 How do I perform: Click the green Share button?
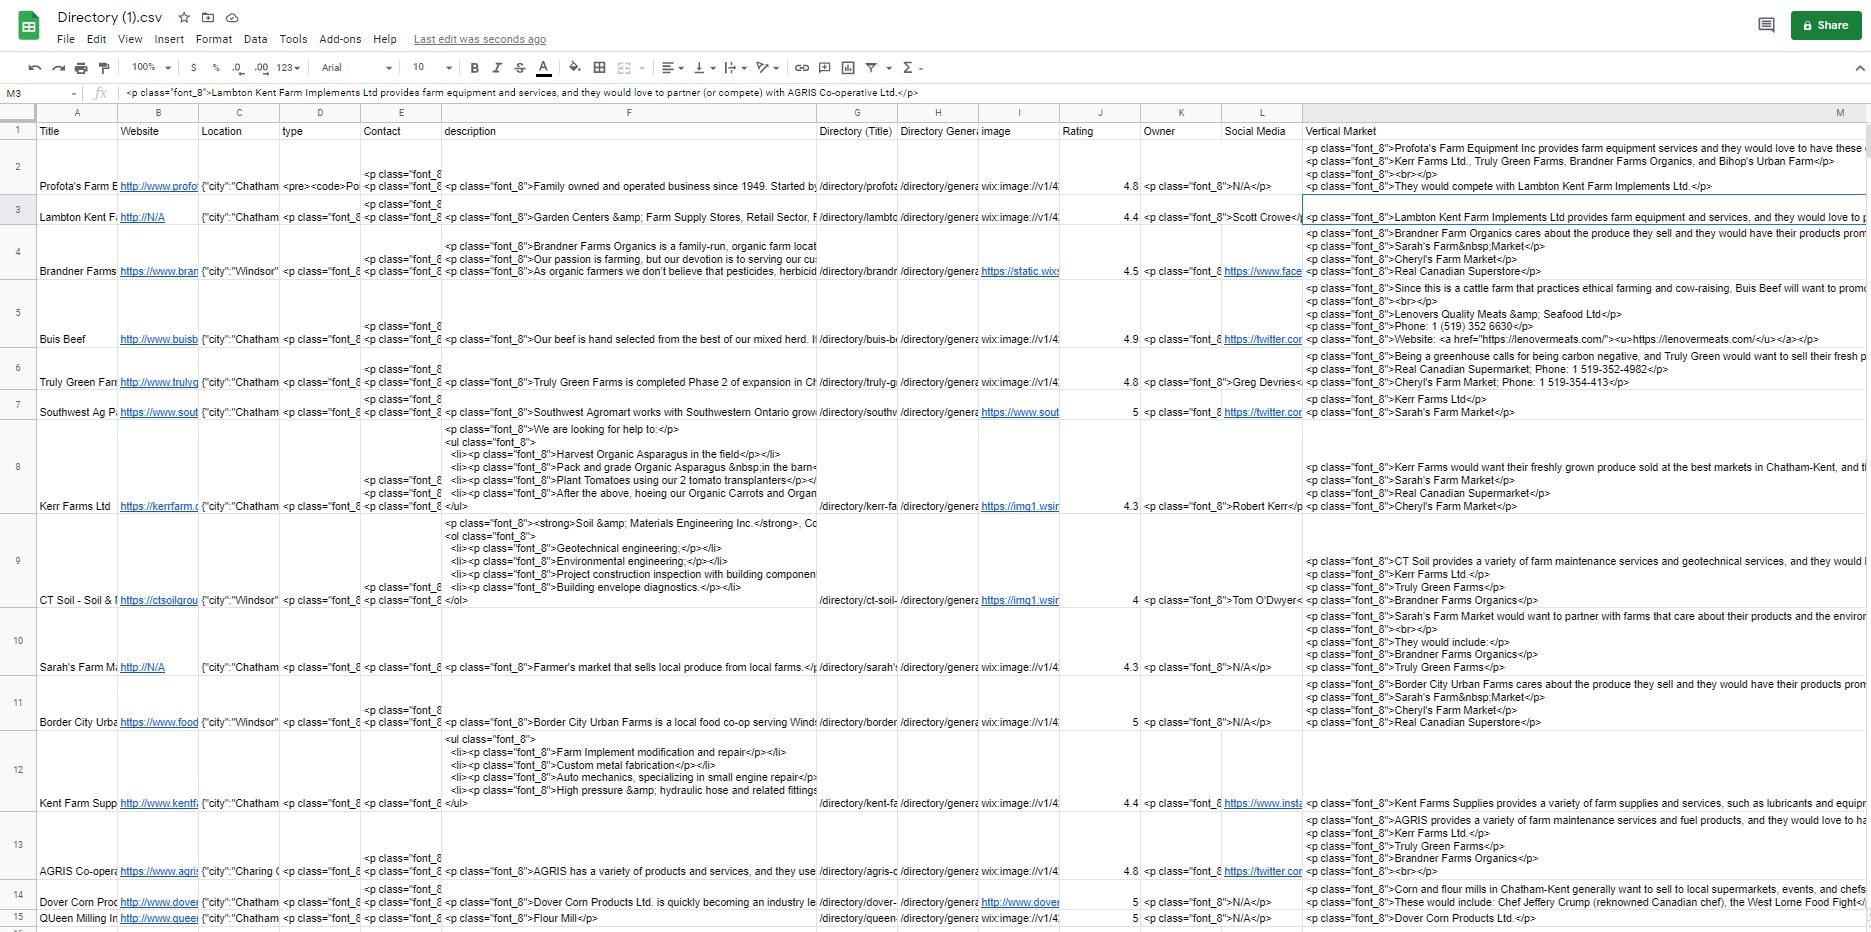tap(1825, 25)
